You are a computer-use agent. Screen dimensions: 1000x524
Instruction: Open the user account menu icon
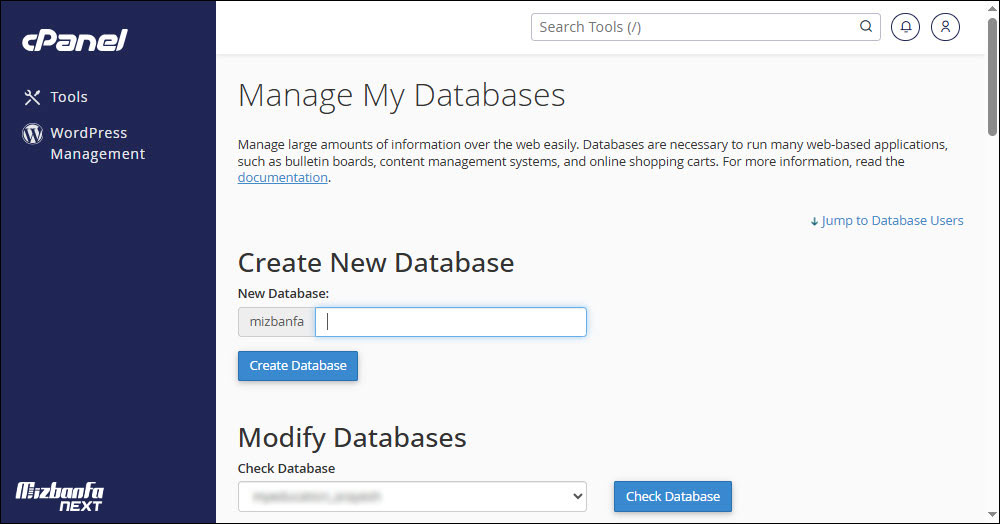click(x=945, y=27)
